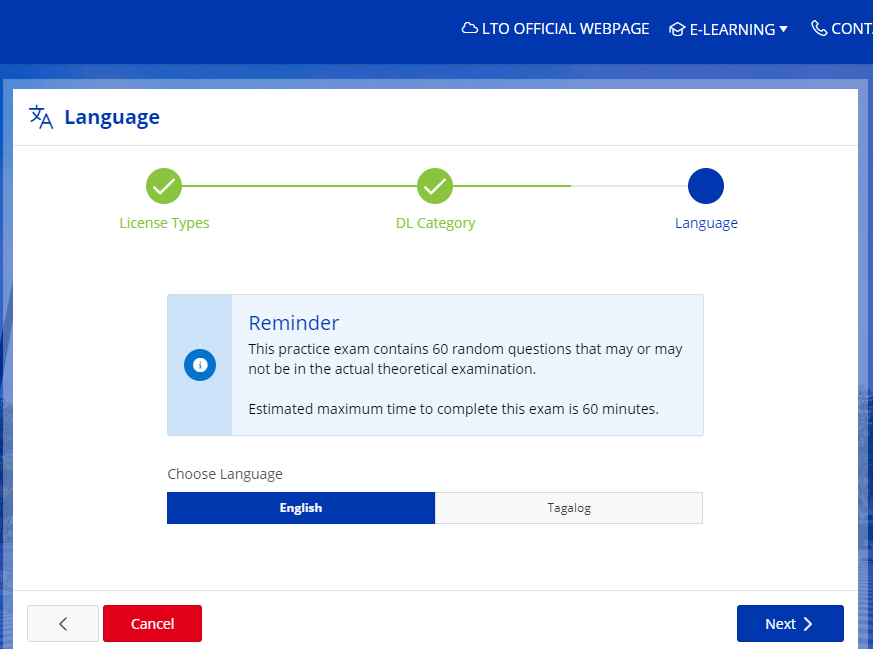Click the Language step label in progress bar

click(706, 223)
